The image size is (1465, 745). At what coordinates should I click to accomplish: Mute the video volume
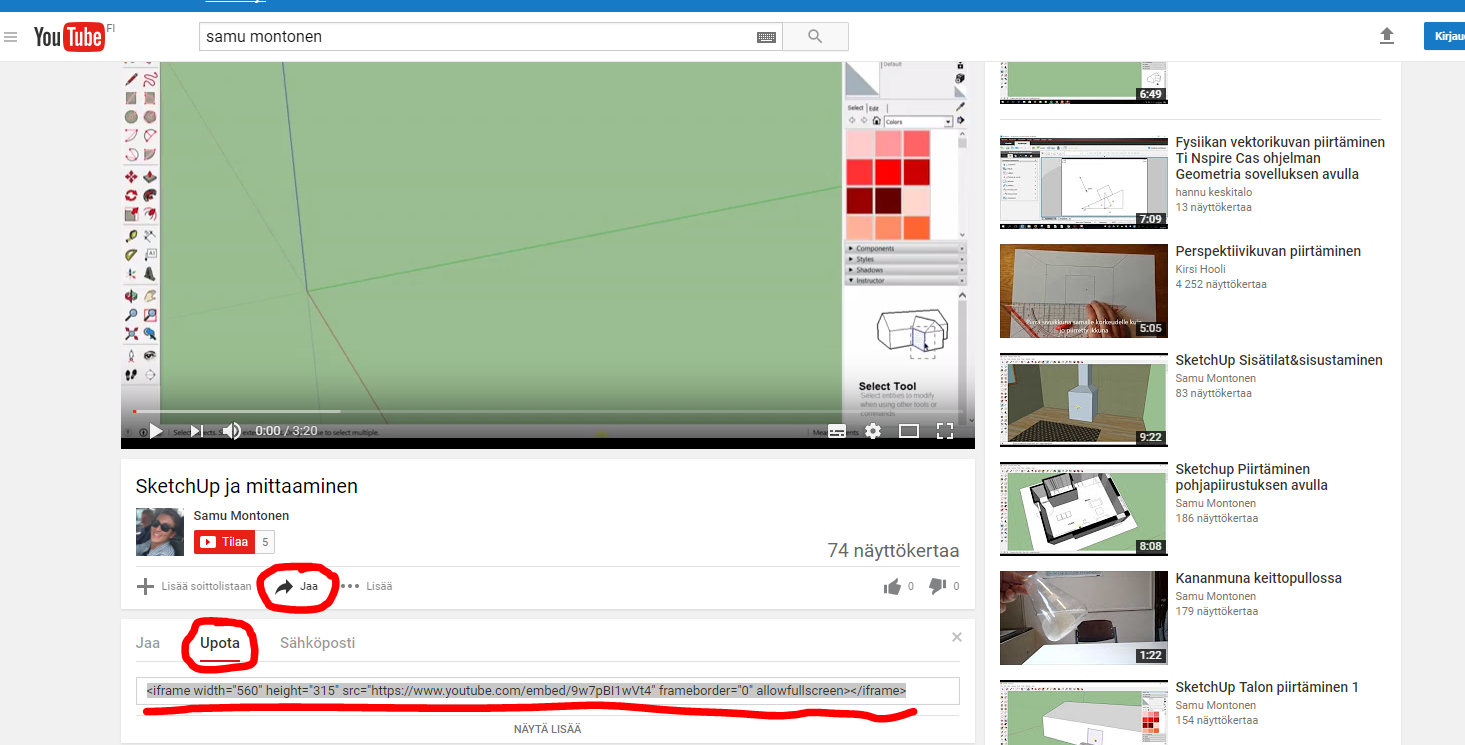click(231, 431)
